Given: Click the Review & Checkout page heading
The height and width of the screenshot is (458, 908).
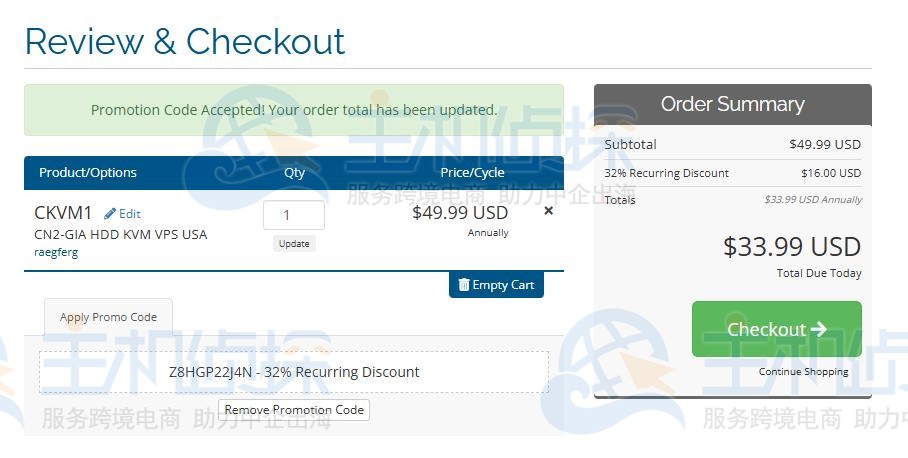Looking at the screenshot, I should pyautogui.click(x=185, y=41).
